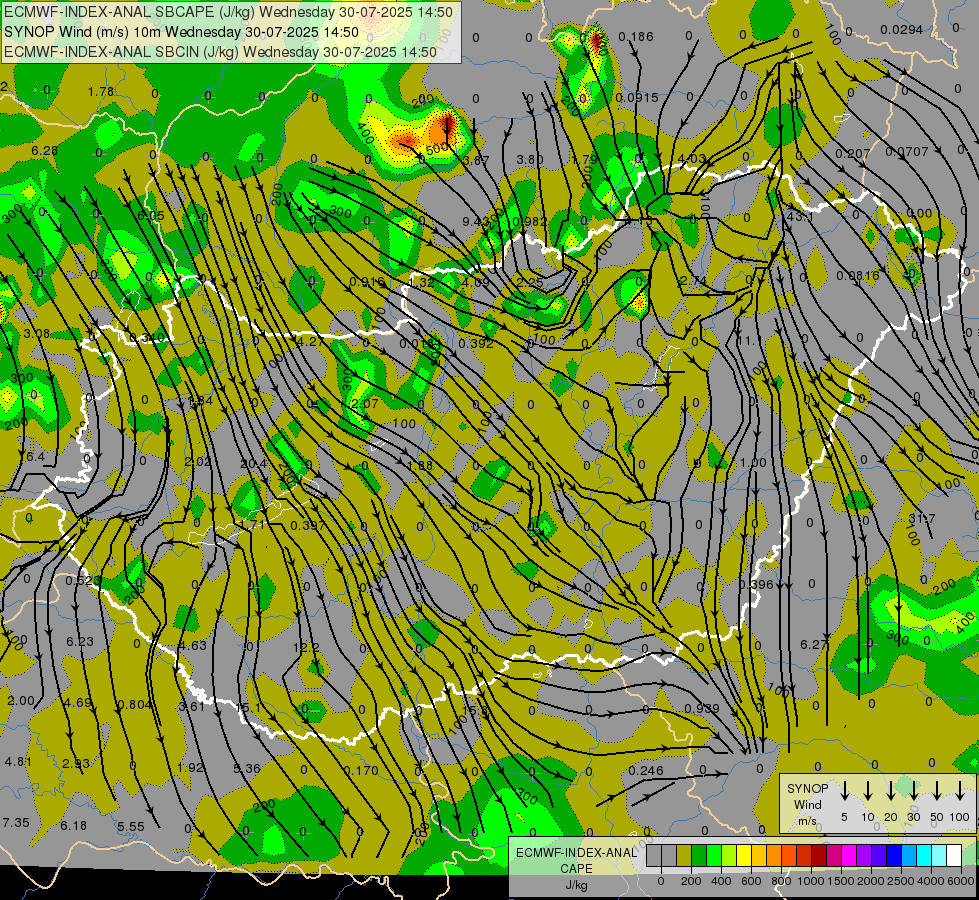This screenshot has width=979, height=900.
Task: Click the map value '3.08'
Action: [36, 333]
